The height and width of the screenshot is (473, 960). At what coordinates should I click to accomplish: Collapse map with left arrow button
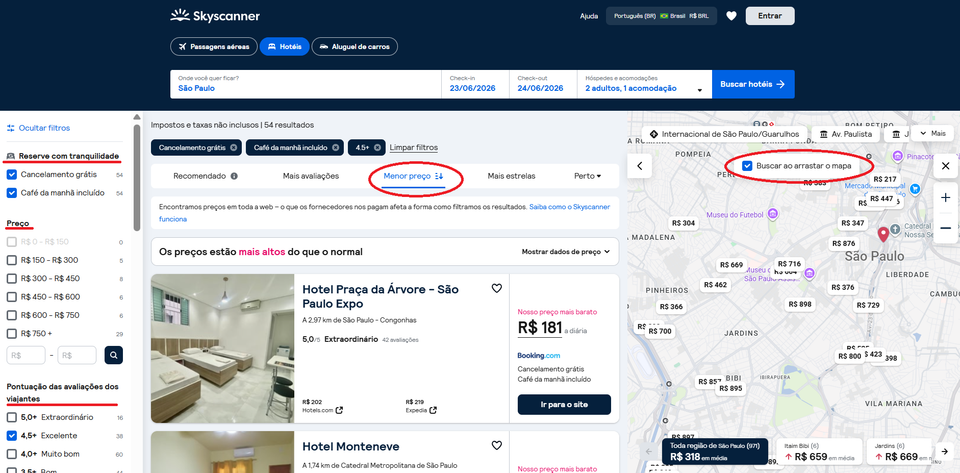point(640,166)
